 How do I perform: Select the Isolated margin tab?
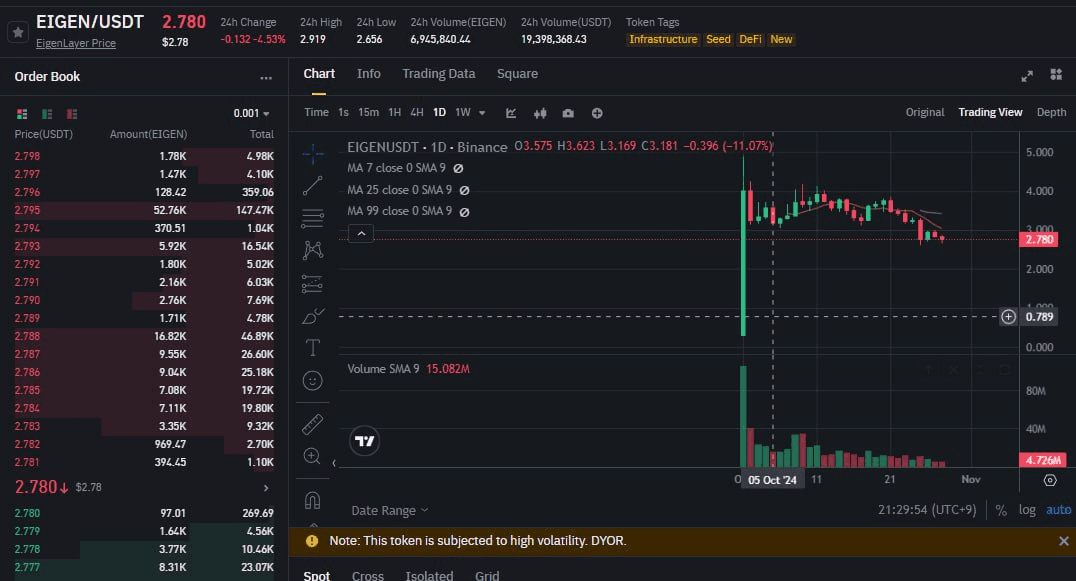[429, 575]
